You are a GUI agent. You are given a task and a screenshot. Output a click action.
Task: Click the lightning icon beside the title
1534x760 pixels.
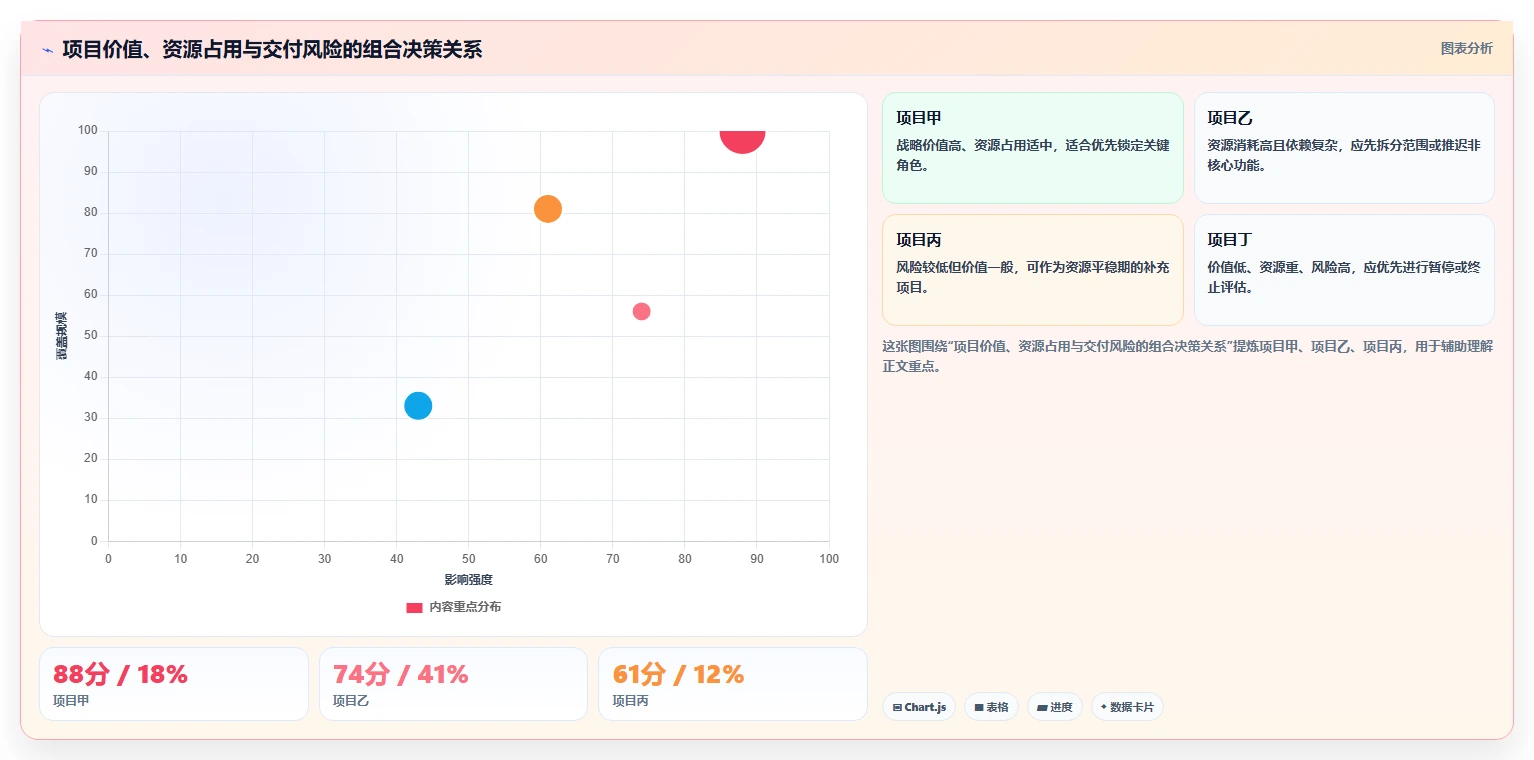48,49
